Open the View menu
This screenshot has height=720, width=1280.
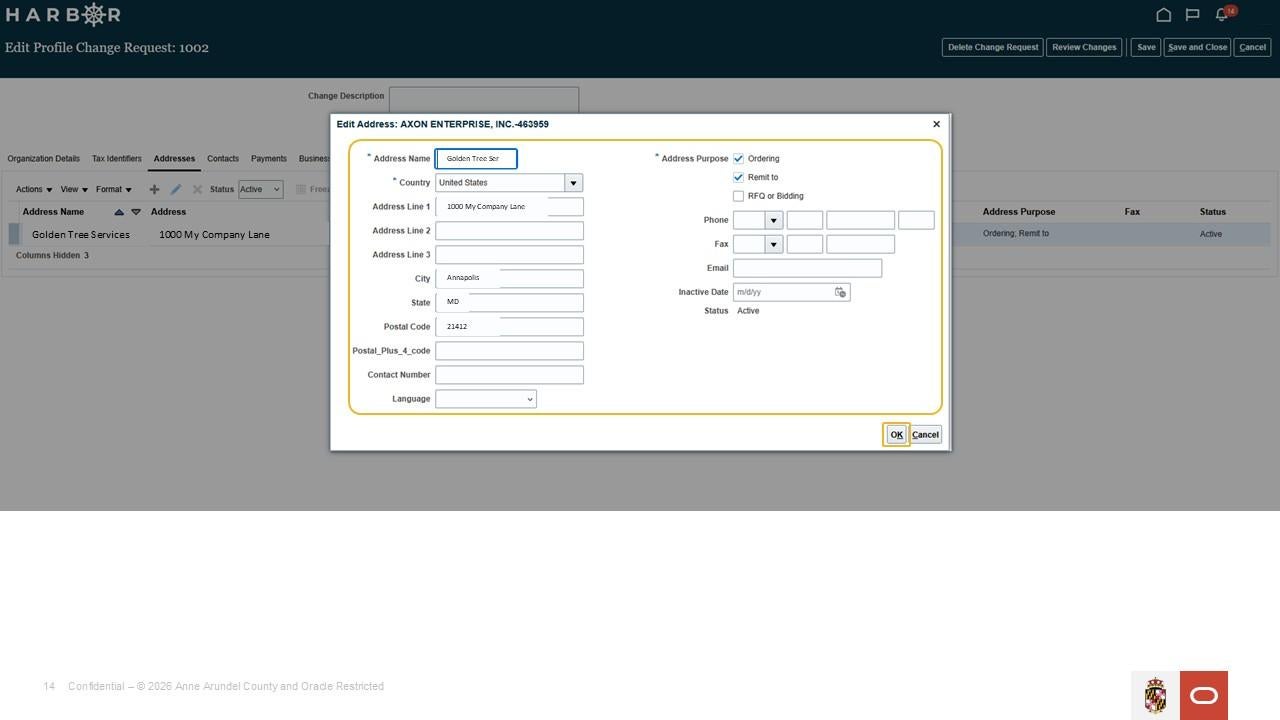(74, 189)
